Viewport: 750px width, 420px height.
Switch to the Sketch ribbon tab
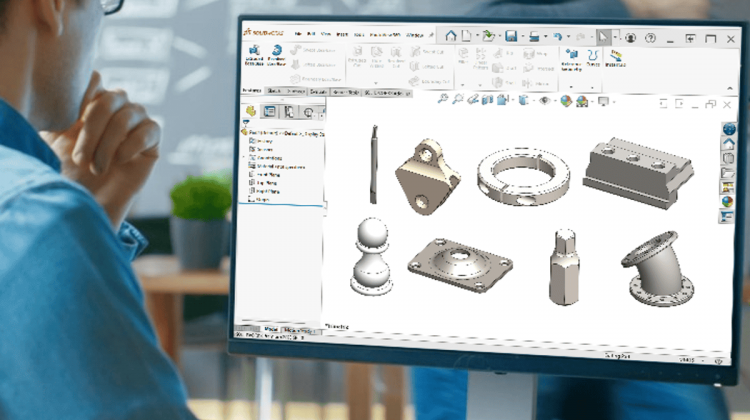point(274,91)
